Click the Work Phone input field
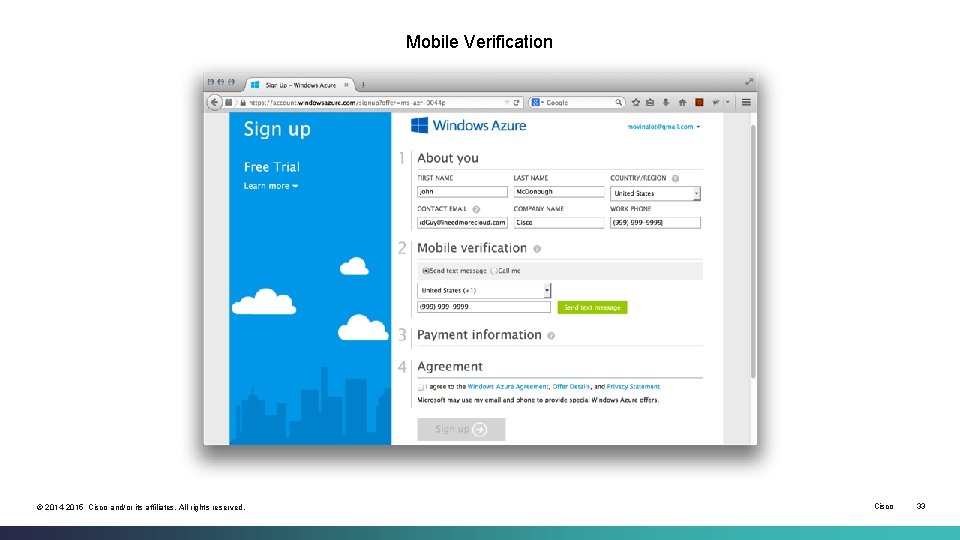 pos(655,223)
